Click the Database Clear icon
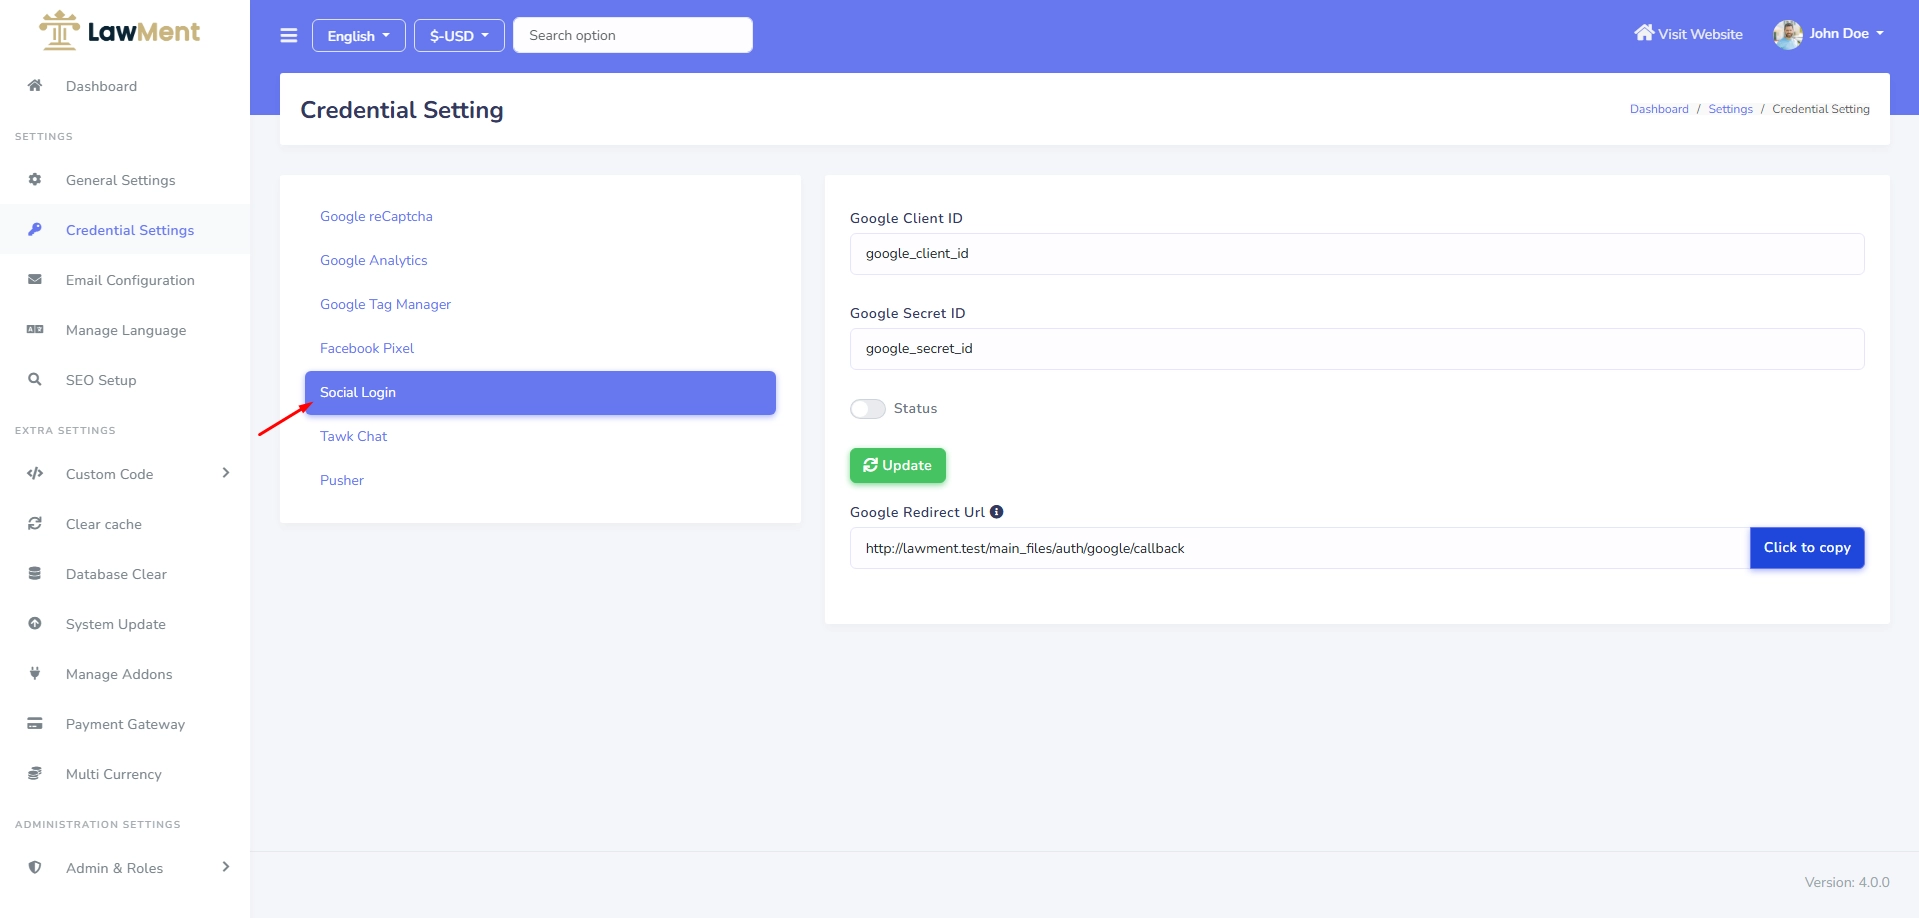The width and height of the screenshot is (1919, 918). [35, 573]
